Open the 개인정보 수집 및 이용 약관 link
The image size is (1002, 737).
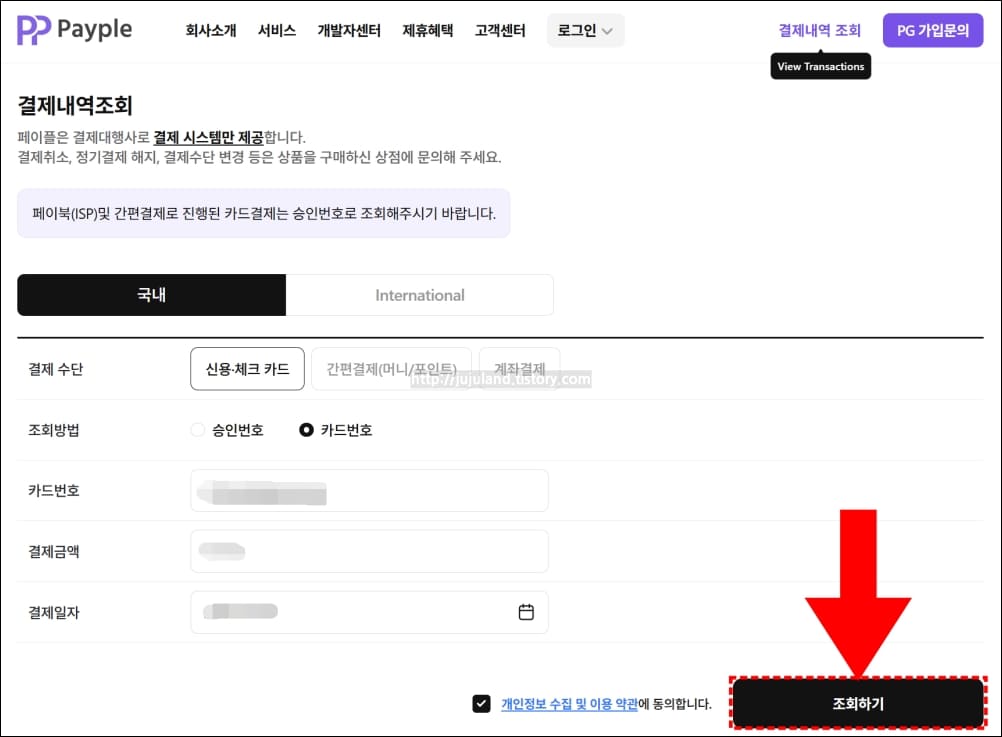point(569,704)
